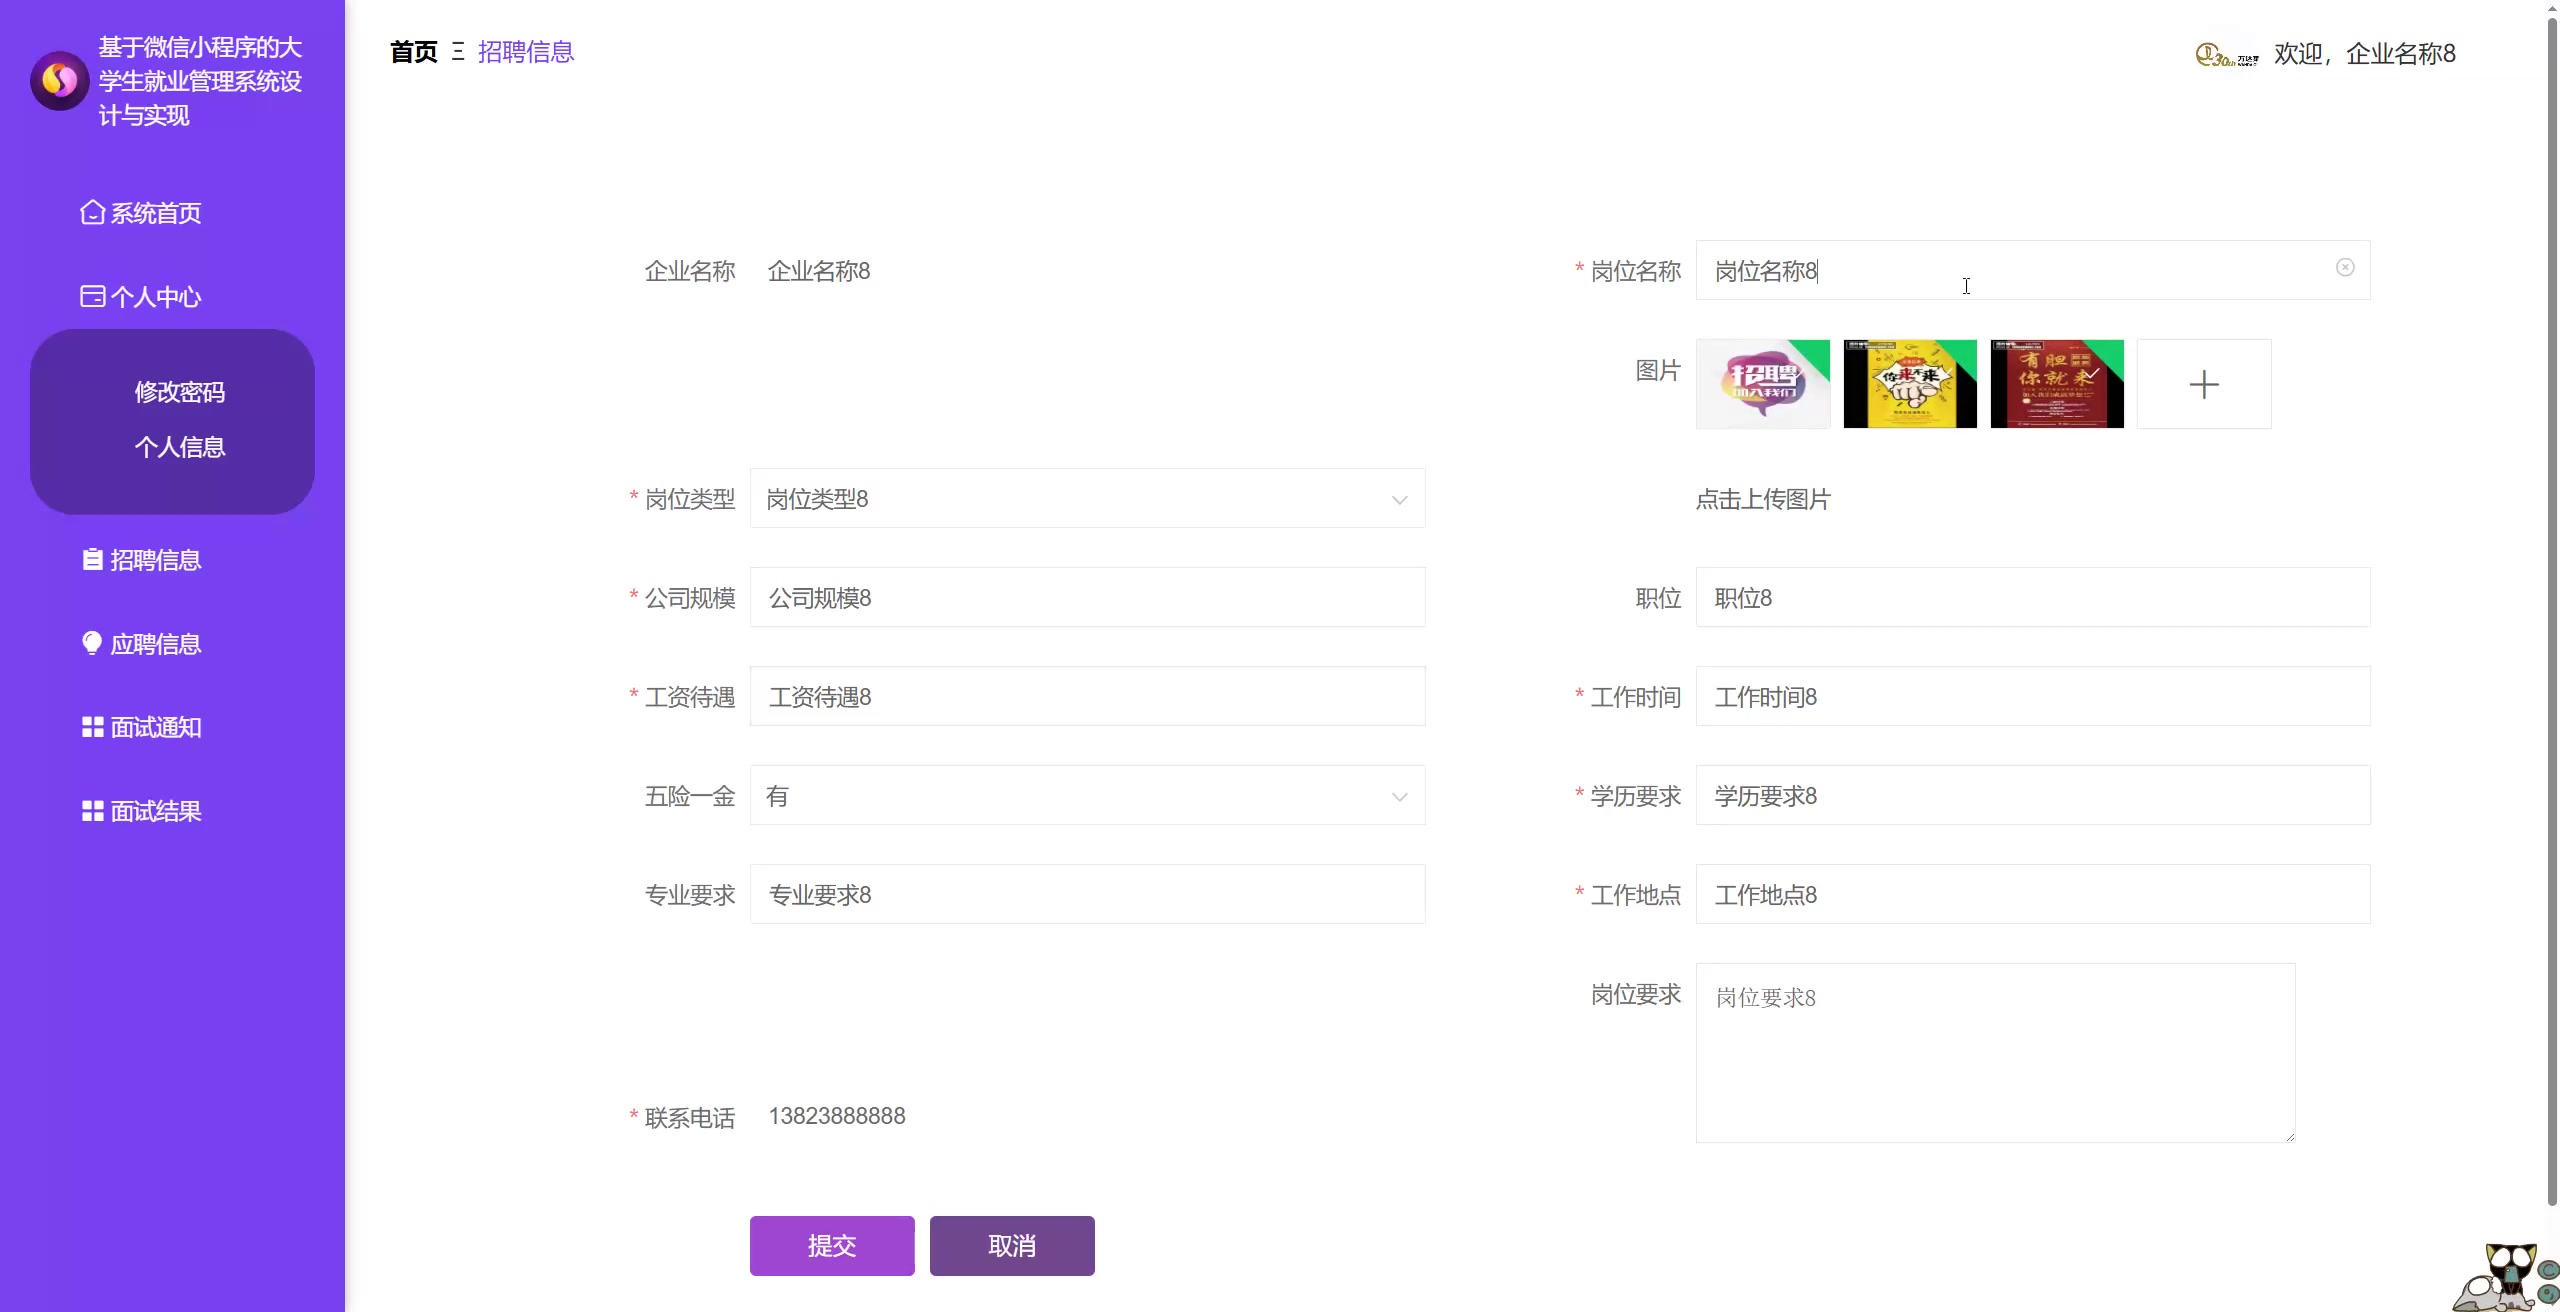
Task: Click the lightbulb icon beside 应聘信息
Action: coord(92,643)
